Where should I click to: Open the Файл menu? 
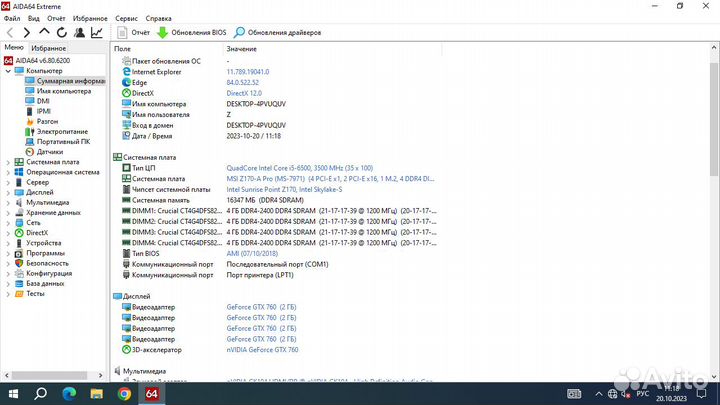pyautogui.click(x=12, y=18)
